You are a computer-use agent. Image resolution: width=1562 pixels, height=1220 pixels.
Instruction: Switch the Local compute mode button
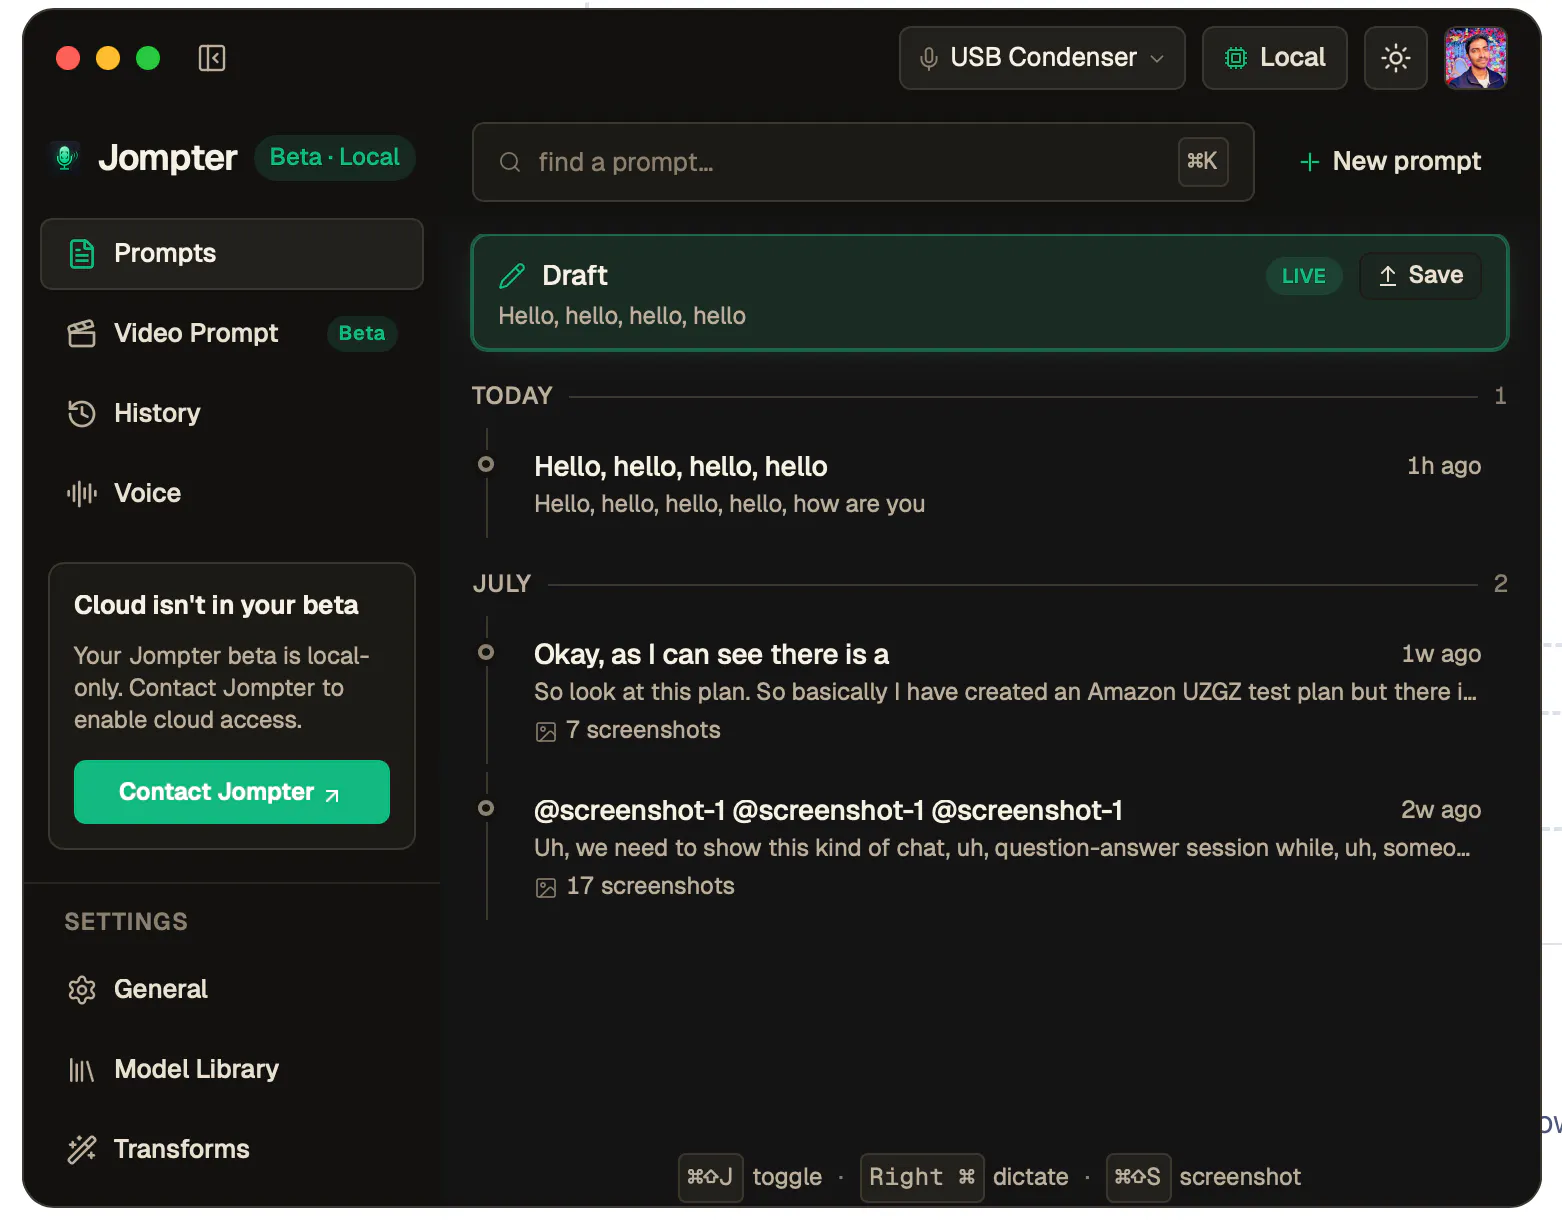coord(1275,58)
